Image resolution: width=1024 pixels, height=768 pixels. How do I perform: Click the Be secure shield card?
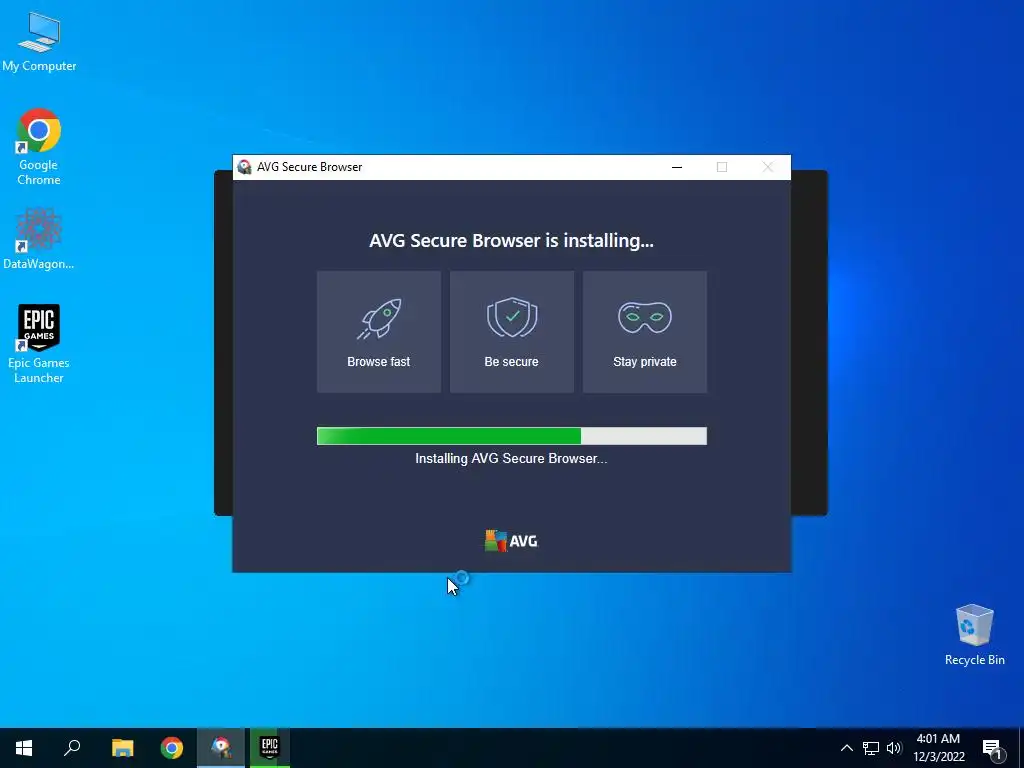click(512, 332)
